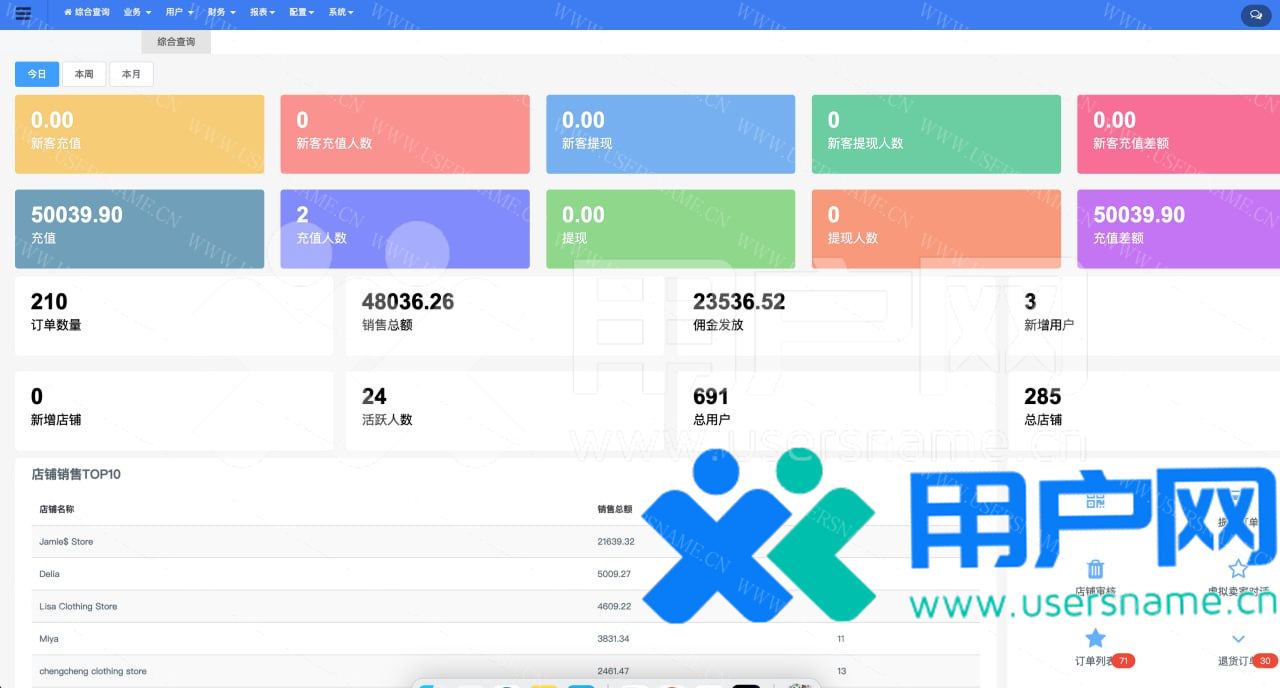This screenshot has width=1280, height=688.
Task: Open the sidebar hamburger menu
Action: click(22, 14)
